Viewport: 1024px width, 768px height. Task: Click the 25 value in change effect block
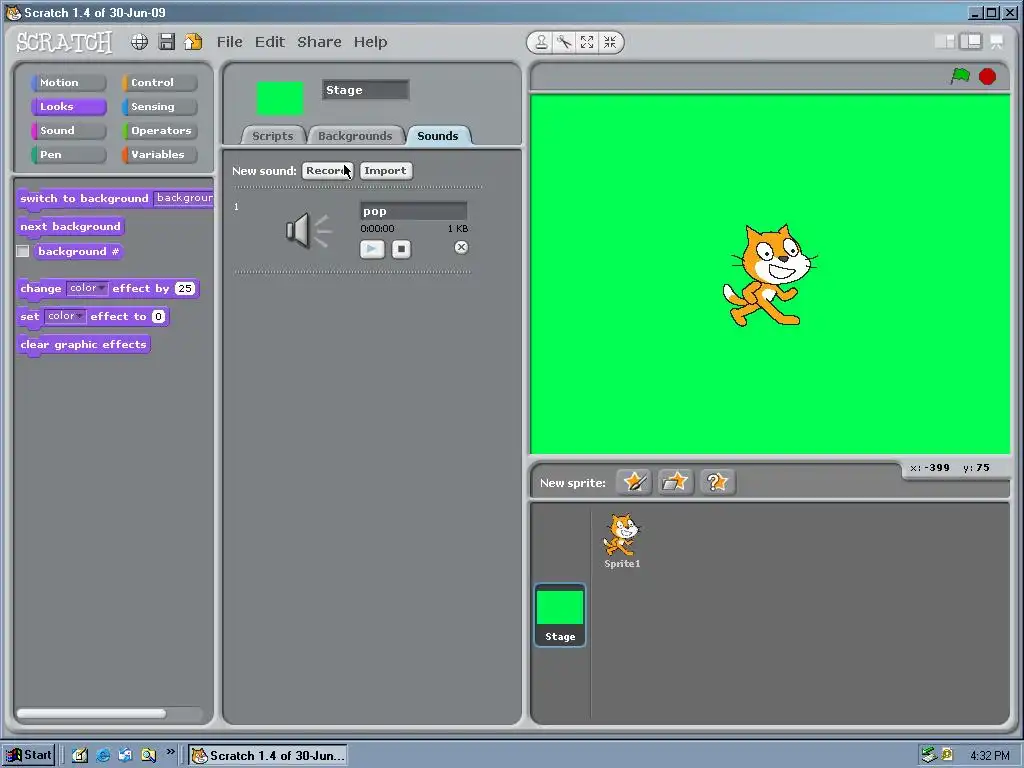click(x=185, y=289)
